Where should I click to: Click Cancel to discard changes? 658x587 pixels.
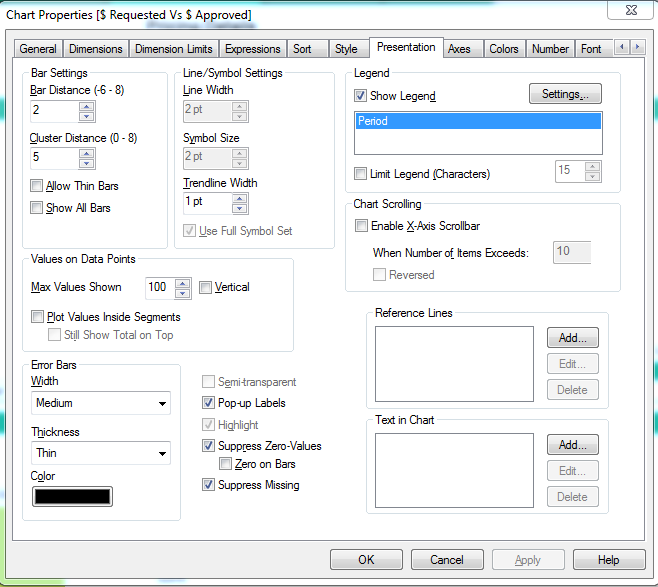coord(447,560)
